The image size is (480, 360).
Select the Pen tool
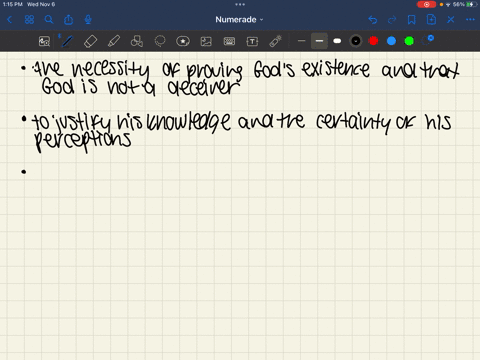[x=67, y=41]
